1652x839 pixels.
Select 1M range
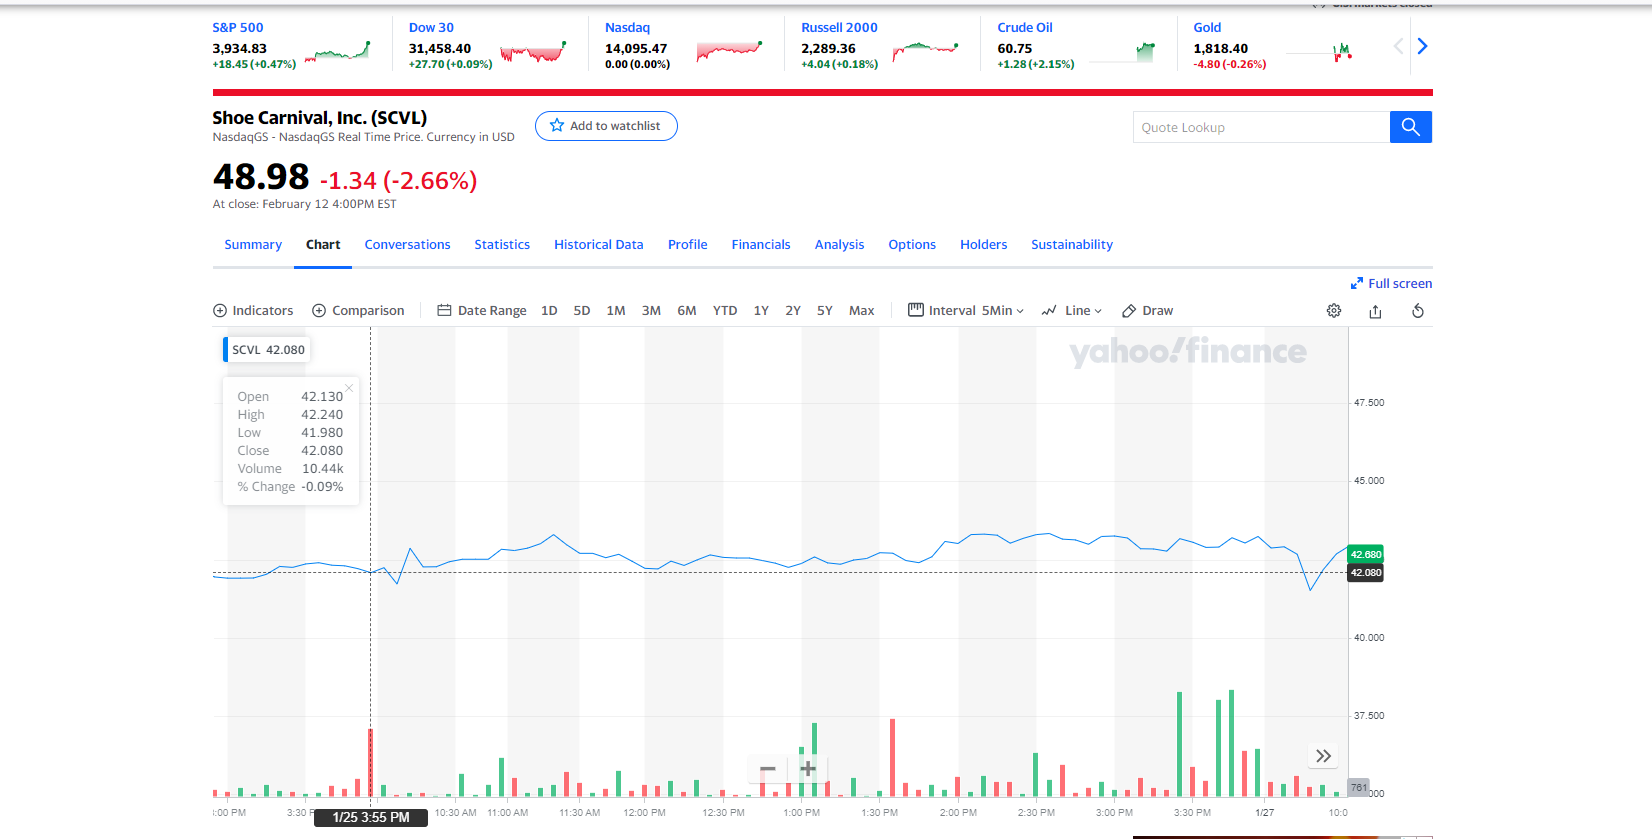pos(616,311)
